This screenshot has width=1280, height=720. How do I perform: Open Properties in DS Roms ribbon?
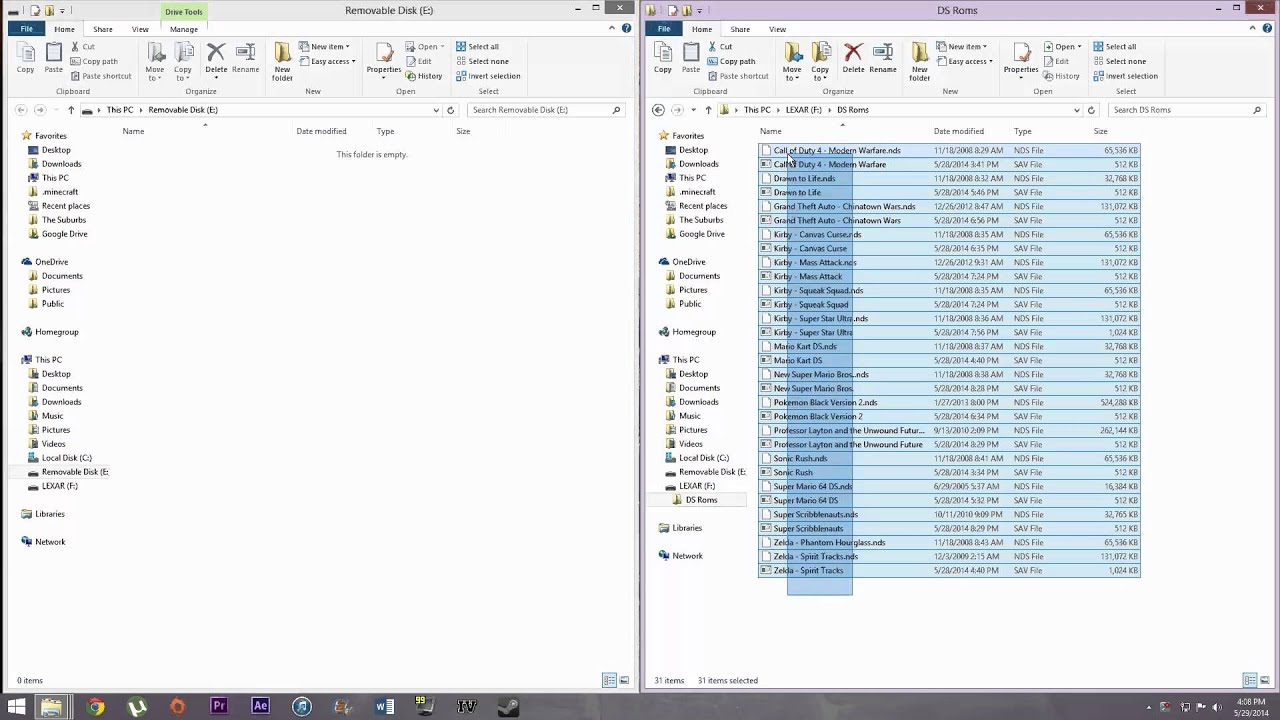click(x=1020, y=58)
